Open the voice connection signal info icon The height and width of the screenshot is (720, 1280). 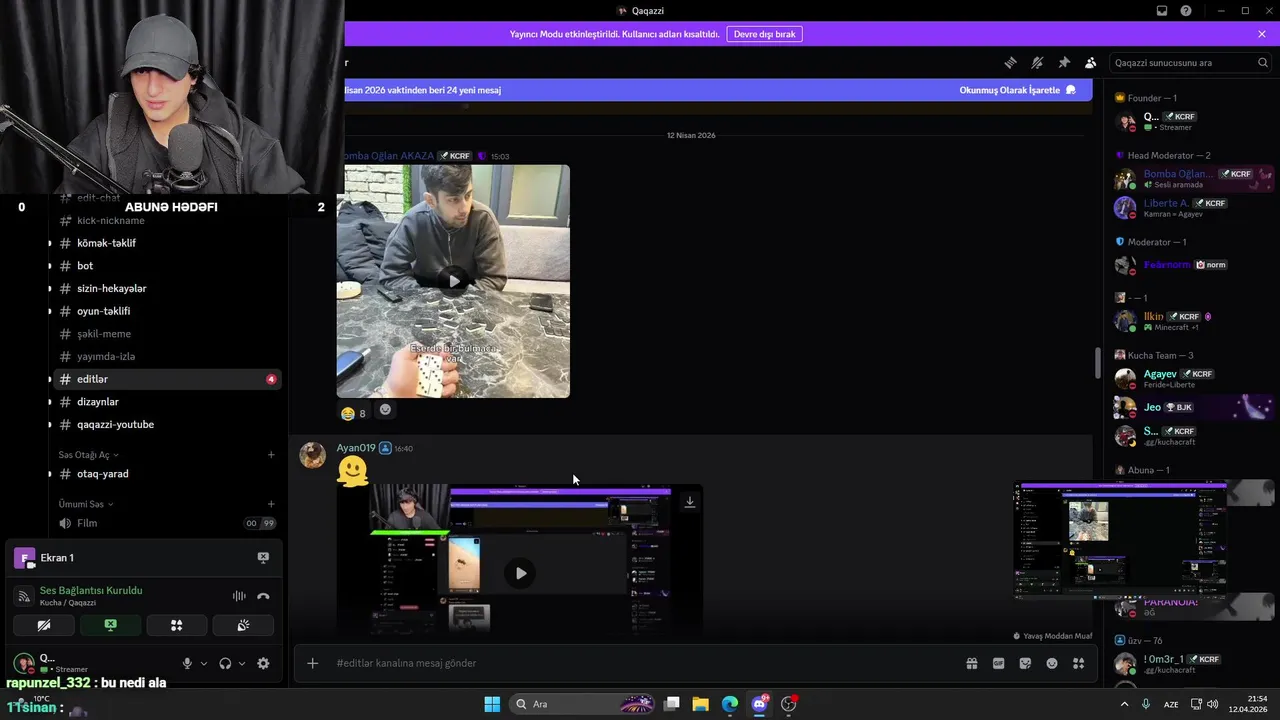point(23,596)
